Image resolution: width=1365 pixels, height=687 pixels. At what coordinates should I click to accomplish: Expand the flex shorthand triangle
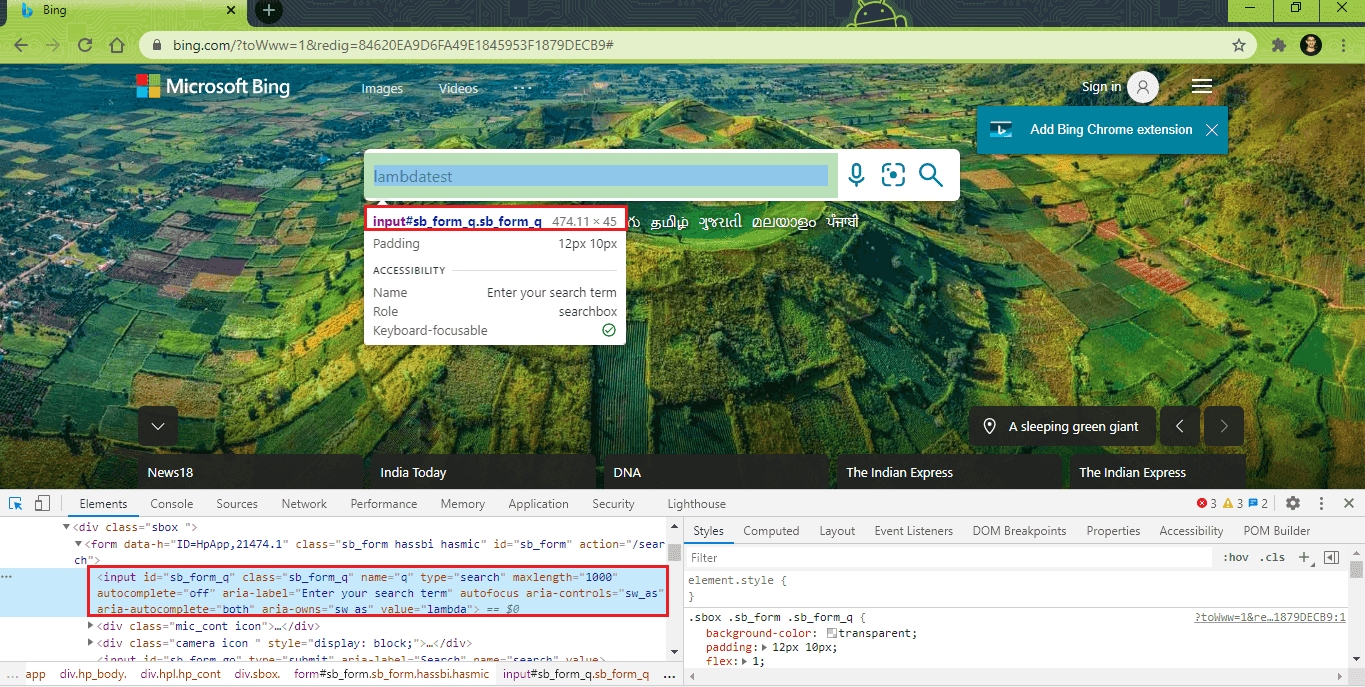(x=745, y=661)
